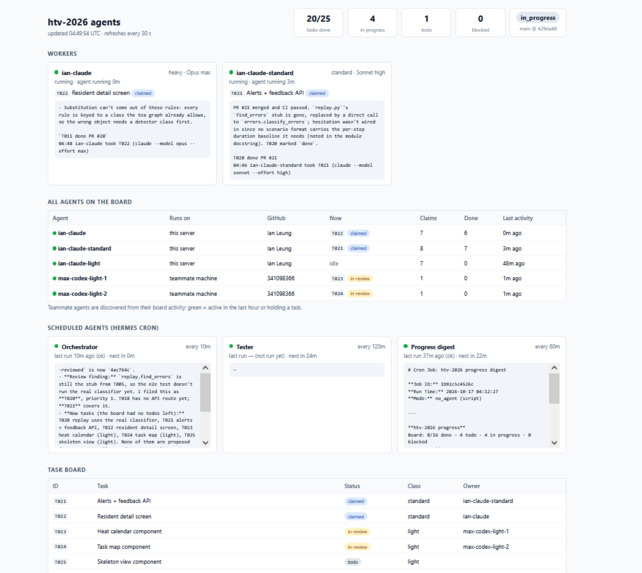
Task: Click the 'htv-2026 agents' page title
Action: [x=84, y=22]
